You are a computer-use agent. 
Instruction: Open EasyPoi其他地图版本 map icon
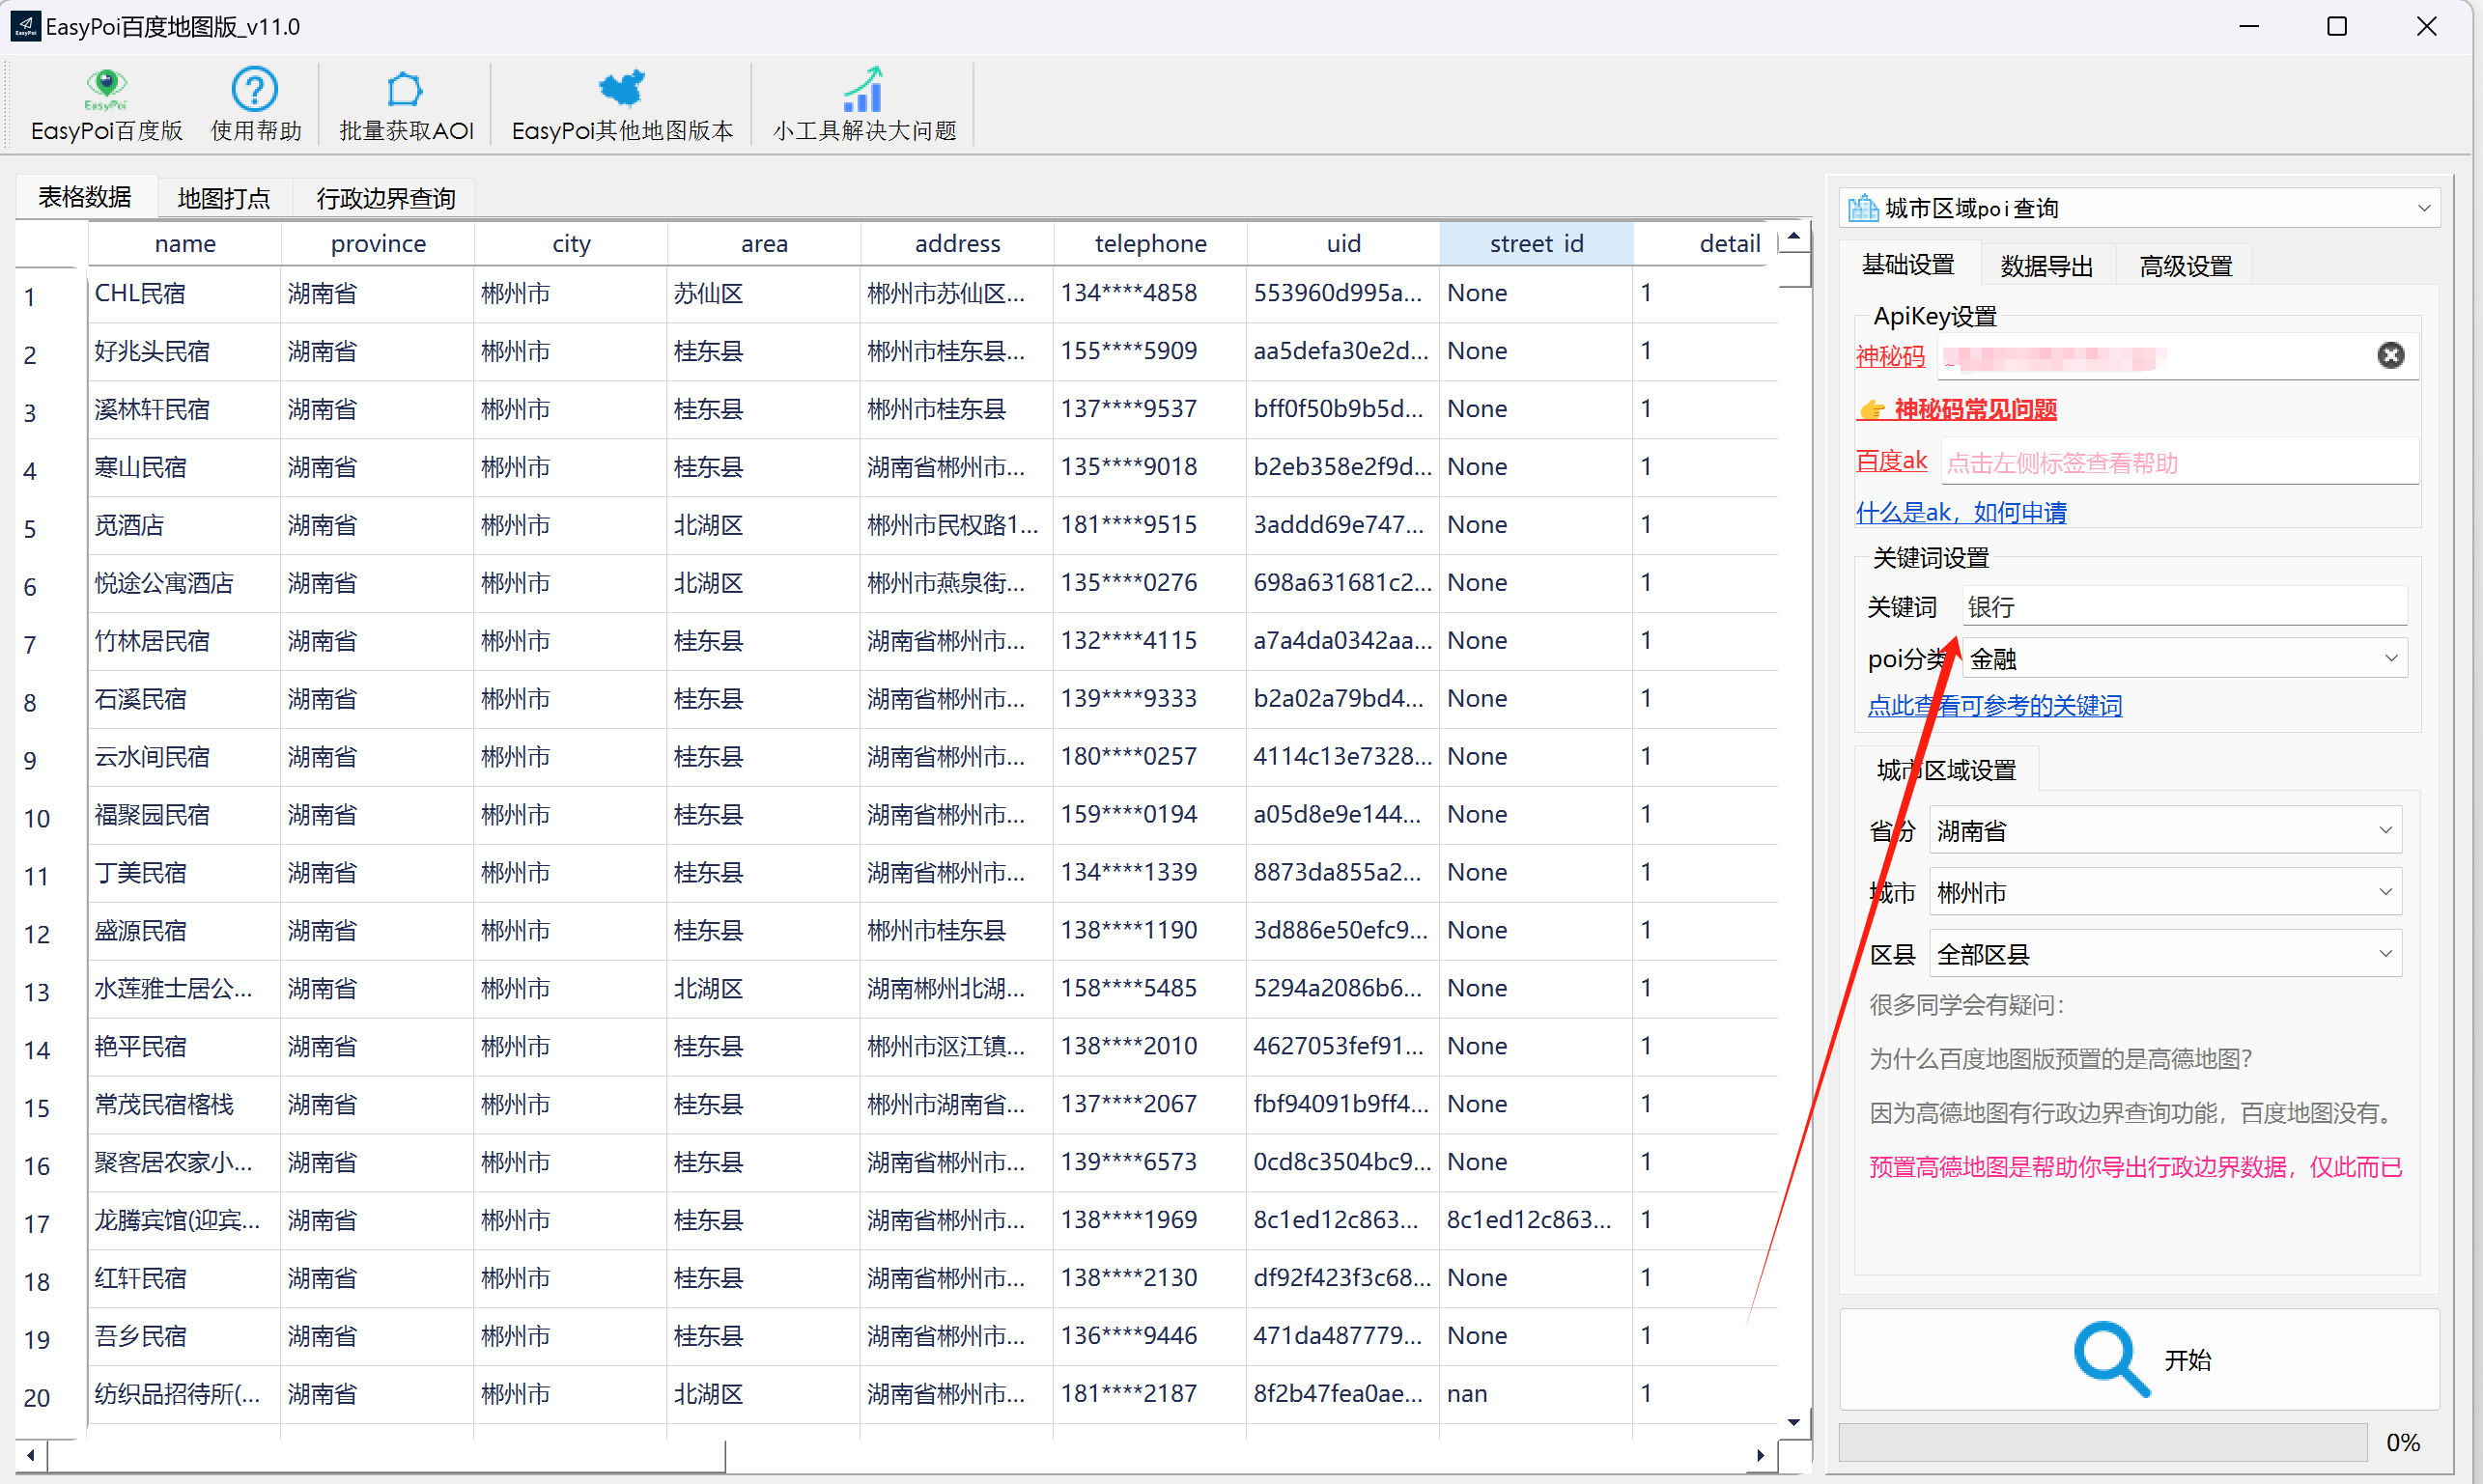point(622,105)
